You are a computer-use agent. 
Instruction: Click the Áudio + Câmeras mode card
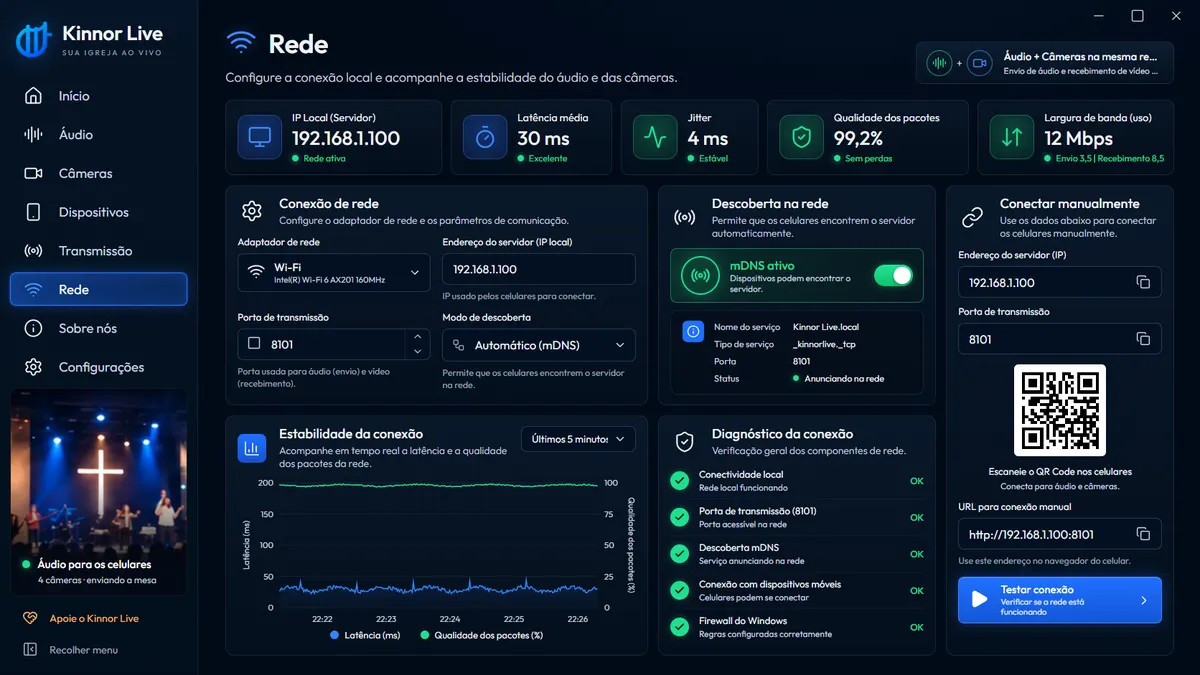[x=1044, y=63]
